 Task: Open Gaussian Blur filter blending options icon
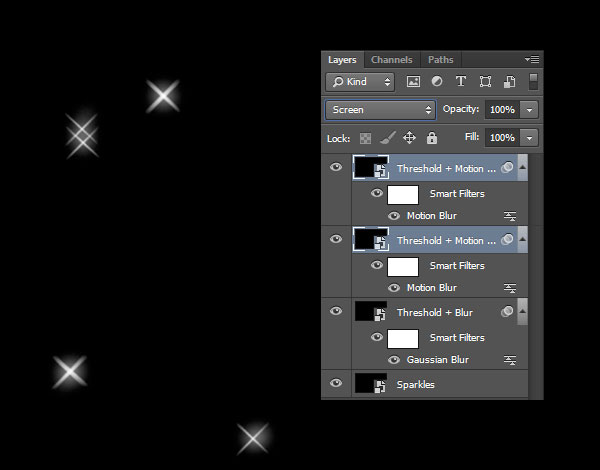[x=510, y=360]
